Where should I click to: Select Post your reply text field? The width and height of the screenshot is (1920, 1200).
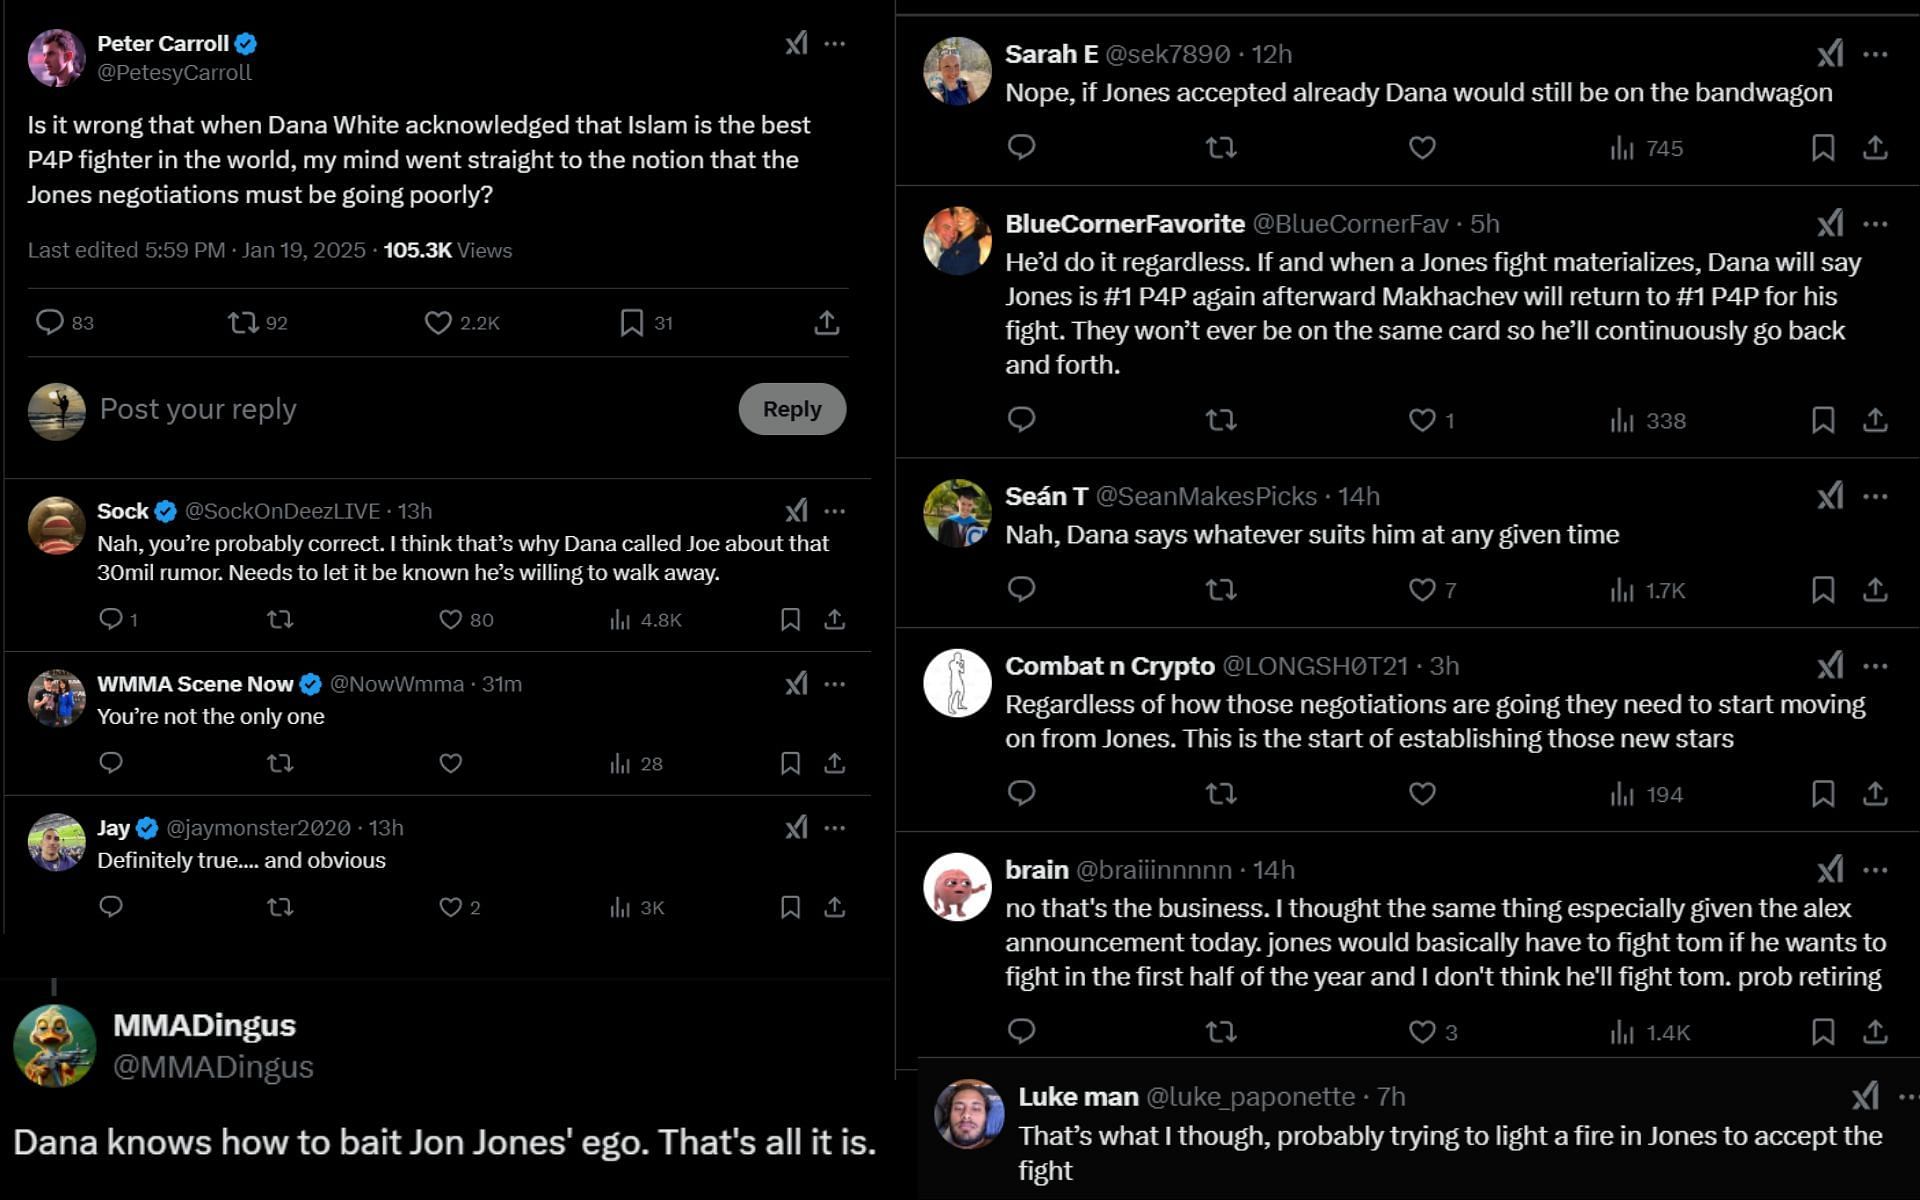pos(401,408)
